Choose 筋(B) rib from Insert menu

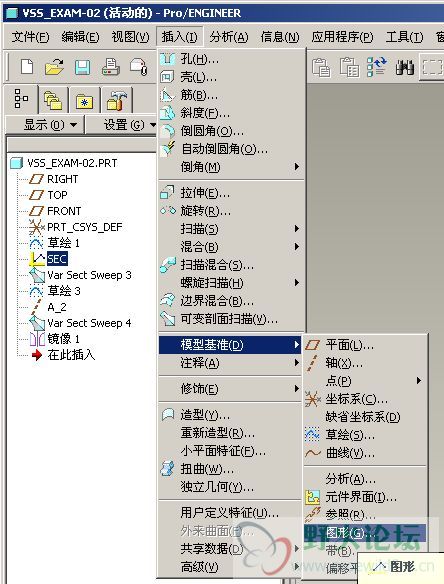(x=232, y=95)
